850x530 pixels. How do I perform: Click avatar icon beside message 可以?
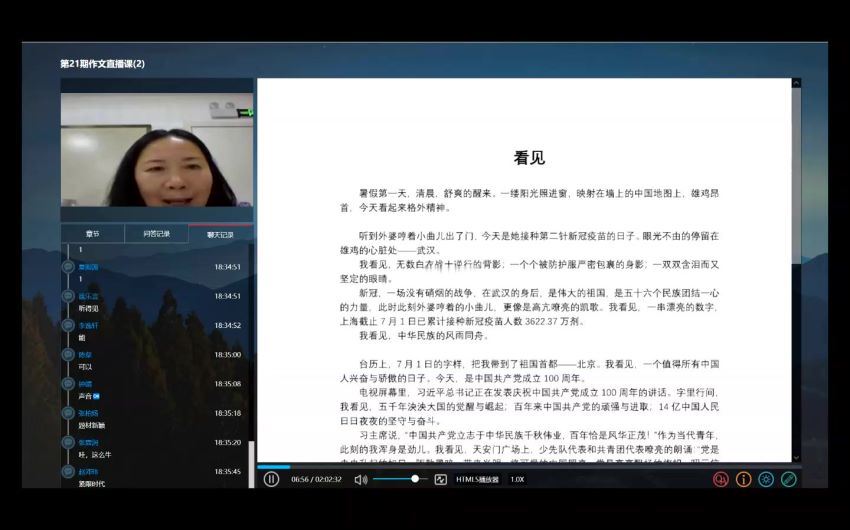68,355
